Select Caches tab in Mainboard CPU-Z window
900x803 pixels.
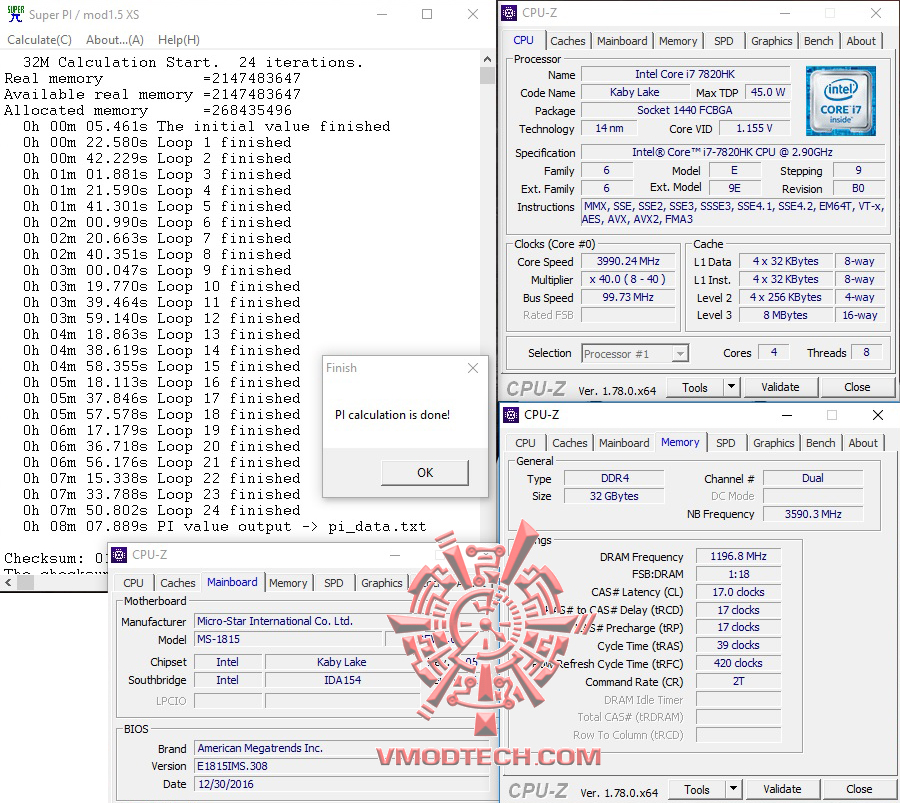click(177, 583)
